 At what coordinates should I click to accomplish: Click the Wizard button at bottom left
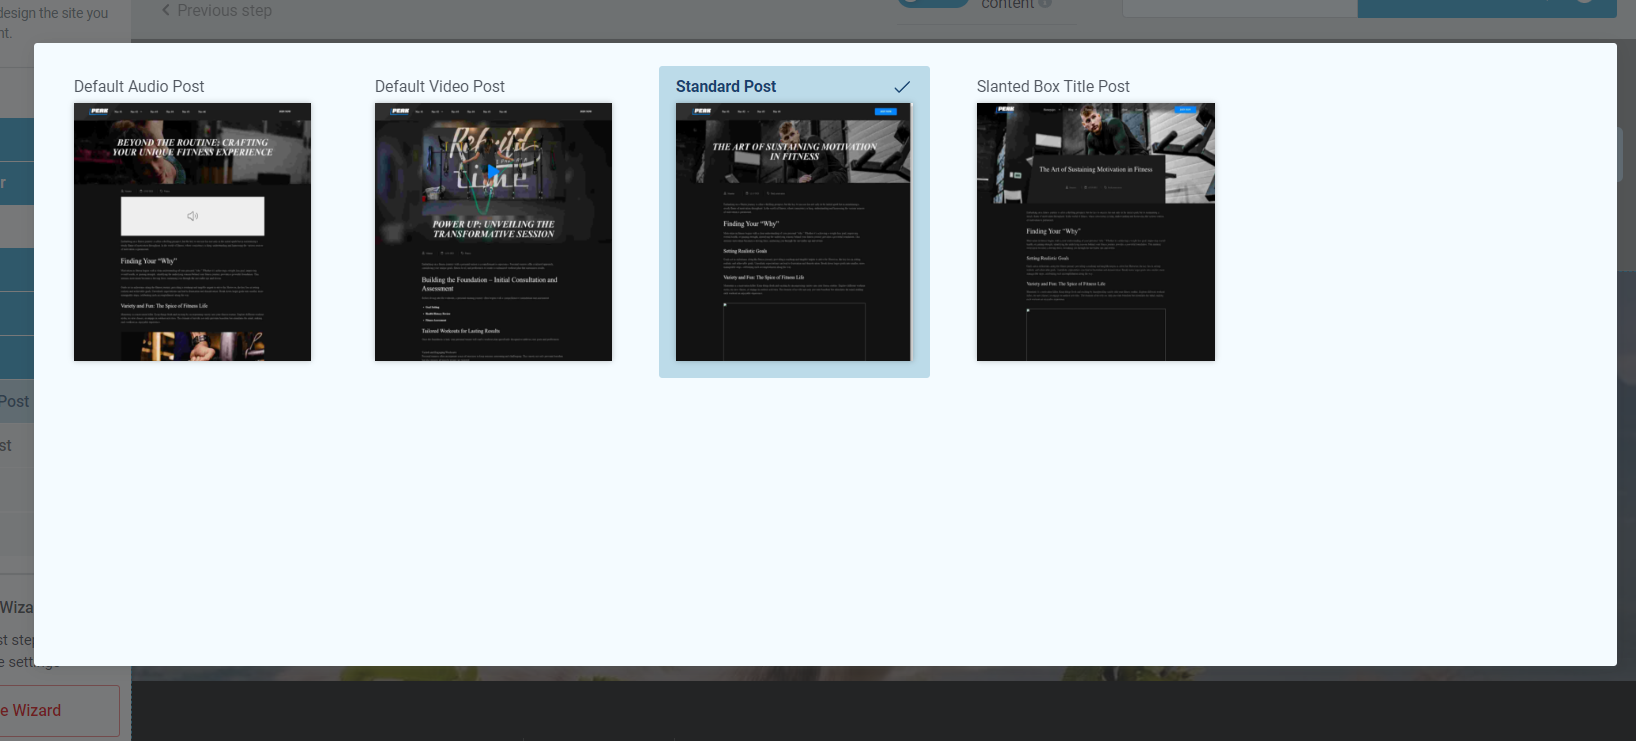tap(59, 710)
